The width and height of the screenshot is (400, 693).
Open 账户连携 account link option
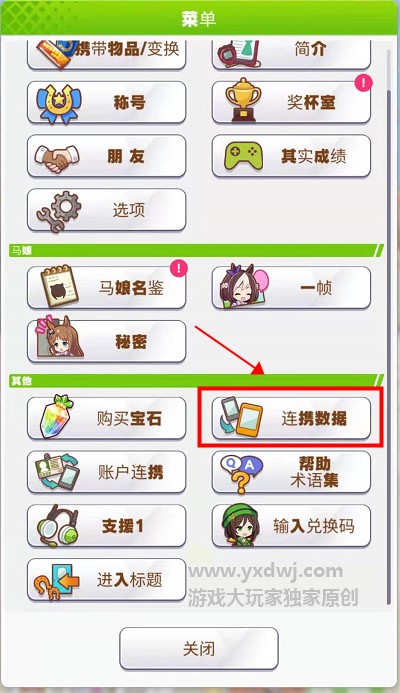(107, 472)
